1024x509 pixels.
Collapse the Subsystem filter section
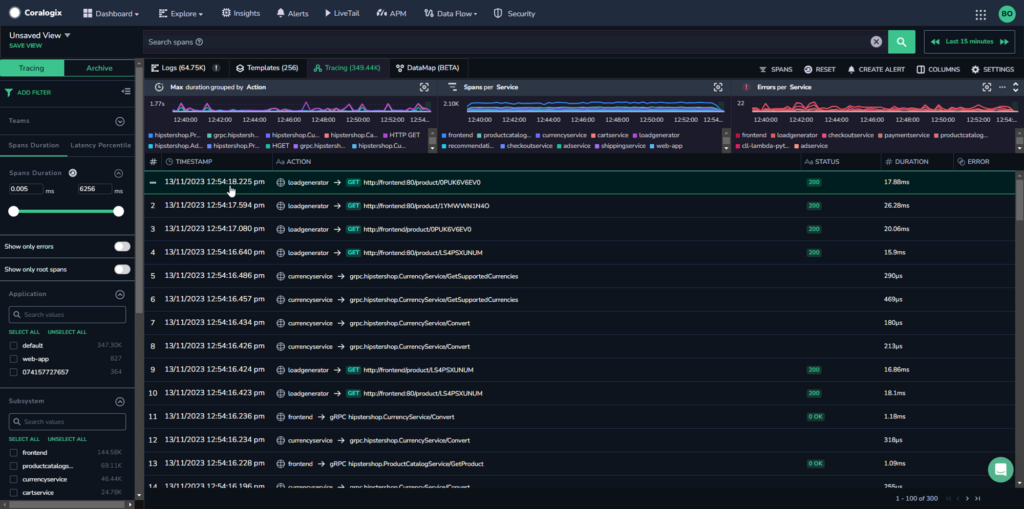(120, 402)
